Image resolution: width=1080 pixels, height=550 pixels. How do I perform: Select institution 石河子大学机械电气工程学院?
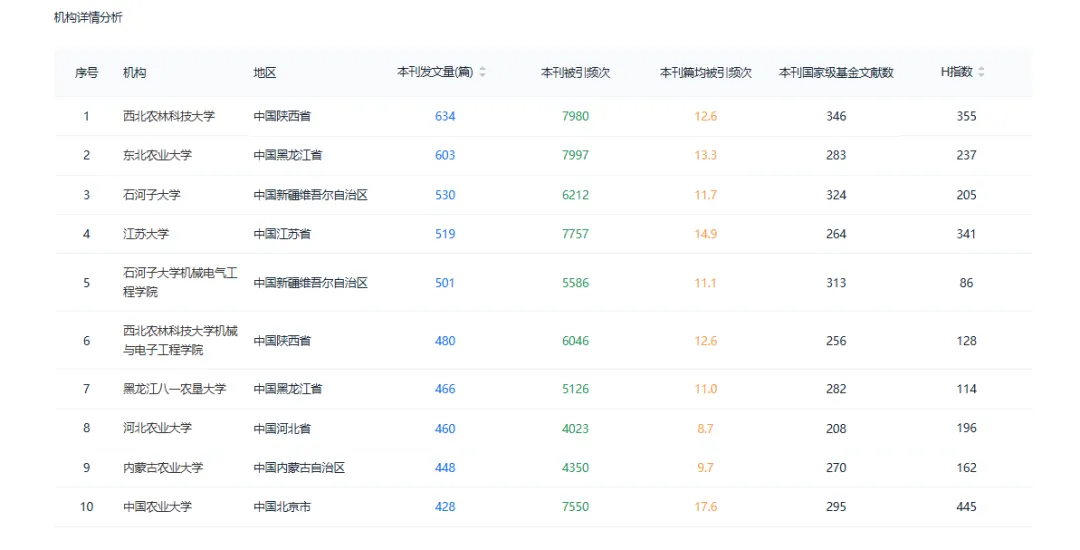pos(180,283)
